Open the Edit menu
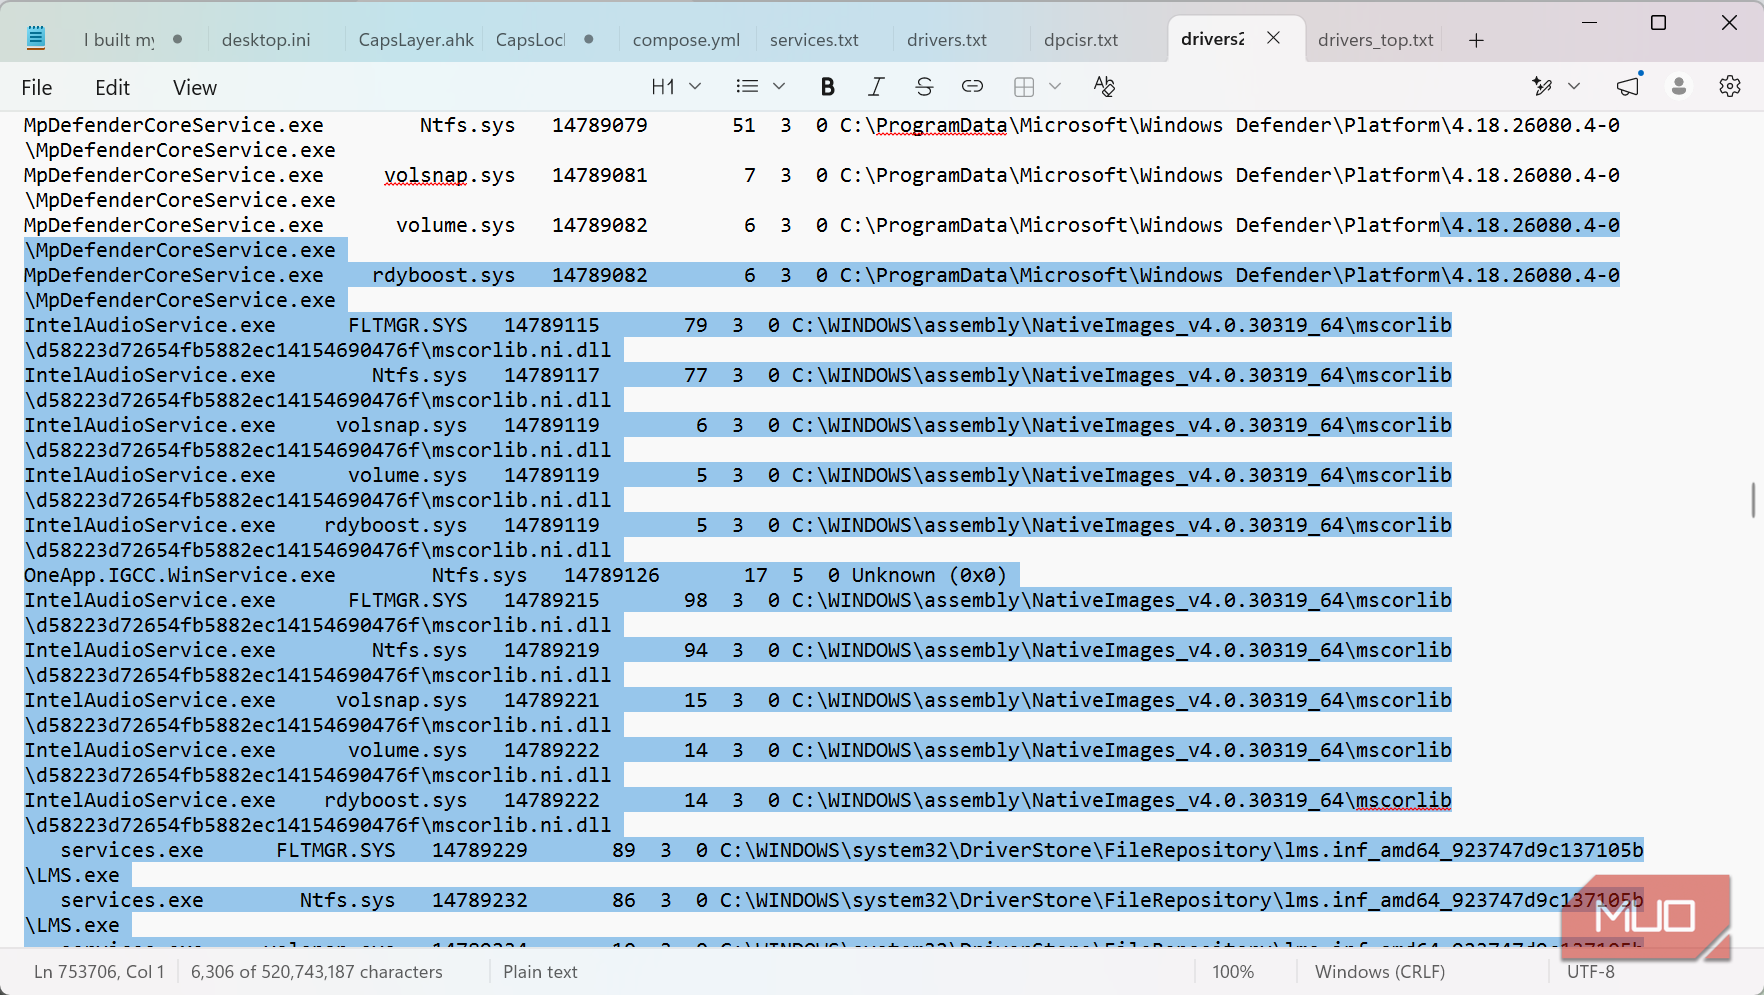Viewport: 1764px width, 995px height. point(112,88)
